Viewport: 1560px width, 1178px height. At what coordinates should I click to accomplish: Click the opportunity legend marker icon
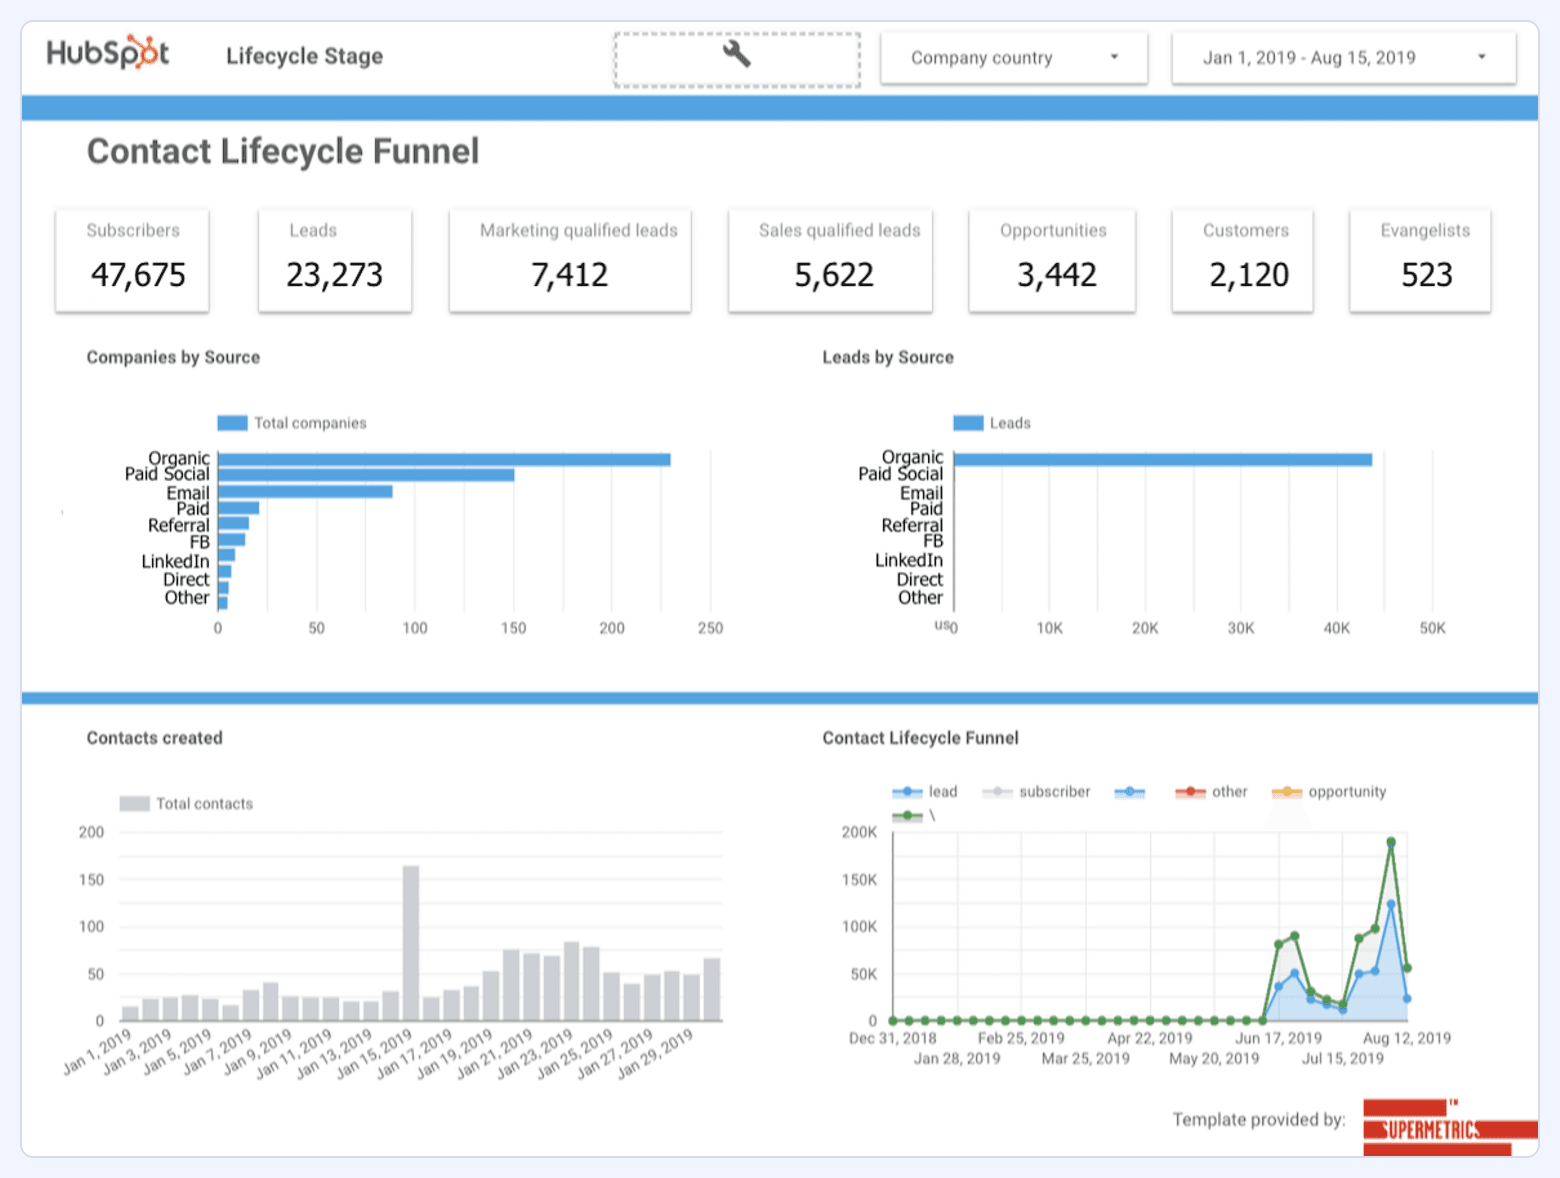point(1285,791)
